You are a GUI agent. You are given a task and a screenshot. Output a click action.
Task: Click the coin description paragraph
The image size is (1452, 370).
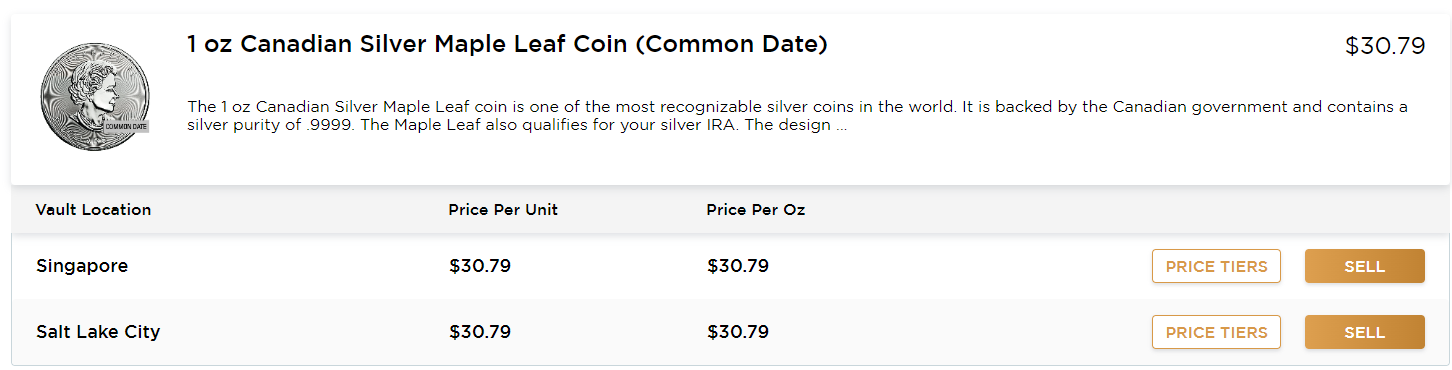point(797,116)
